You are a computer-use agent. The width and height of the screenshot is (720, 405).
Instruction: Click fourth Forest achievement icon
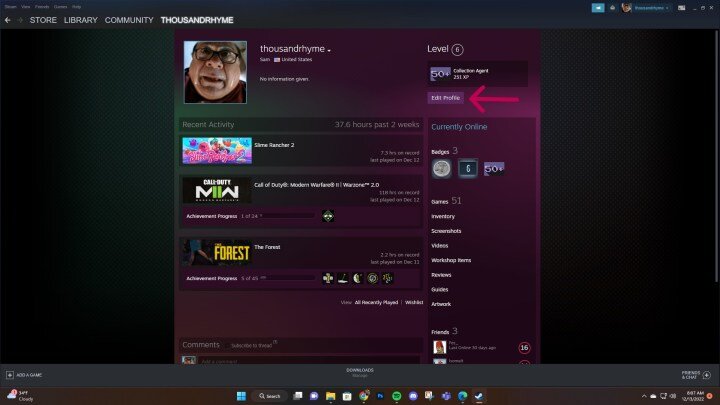[372, 278]
